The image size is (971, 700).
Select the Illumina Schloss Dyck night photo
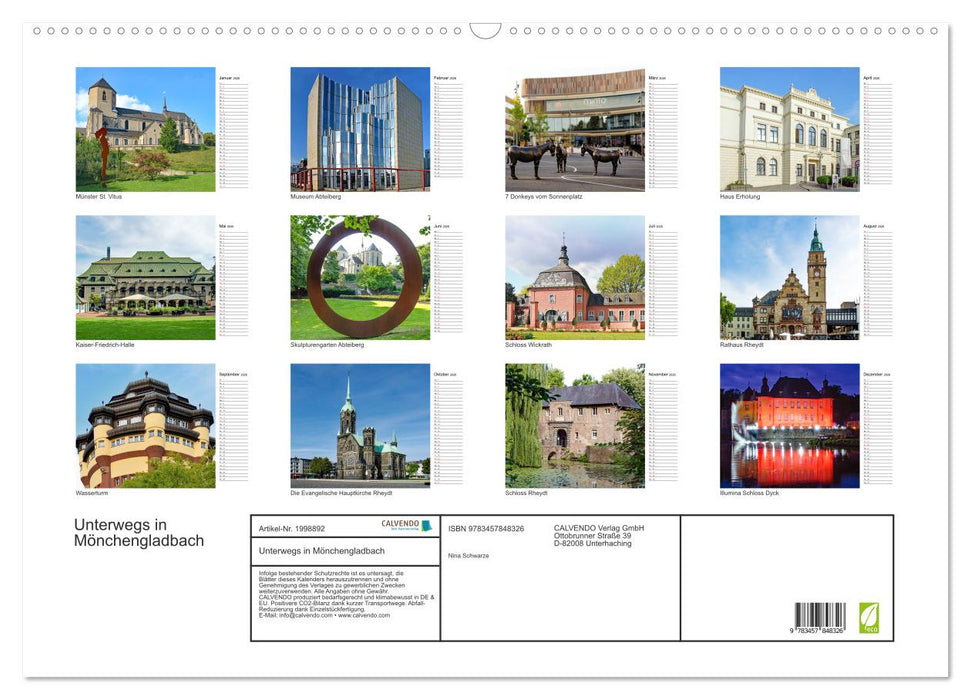pyautogui.click(x=787, y=425)
